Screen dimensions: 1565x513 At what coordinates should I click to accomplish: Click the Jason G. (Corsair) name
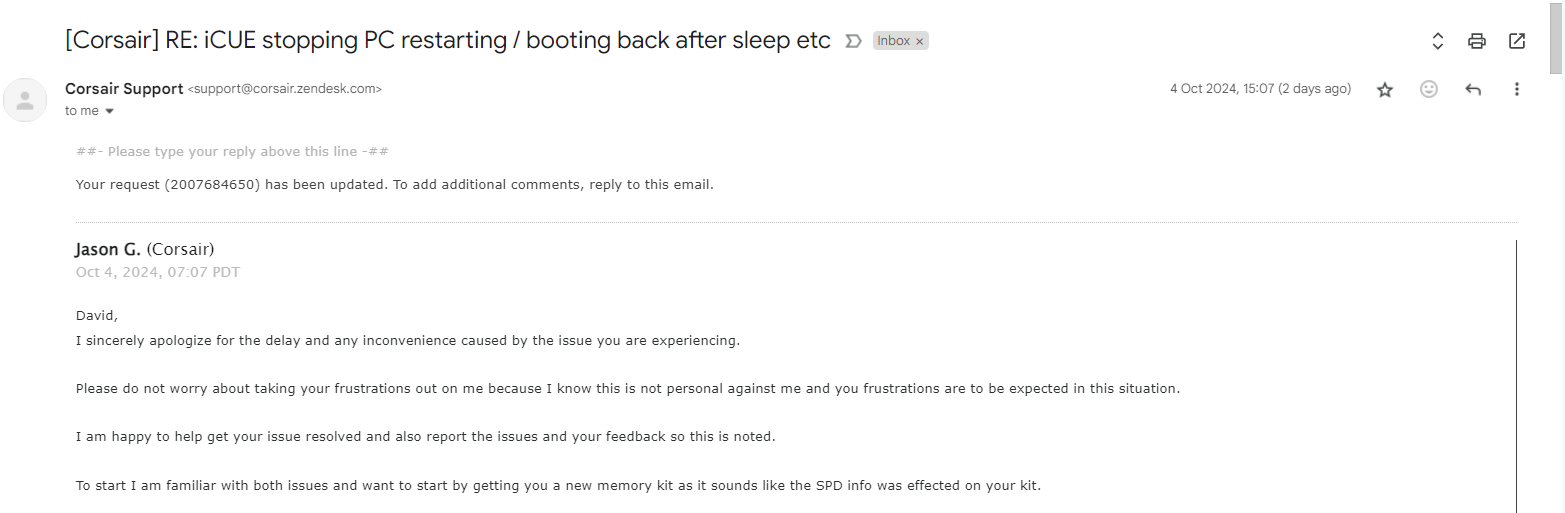[x=145, y=249]
